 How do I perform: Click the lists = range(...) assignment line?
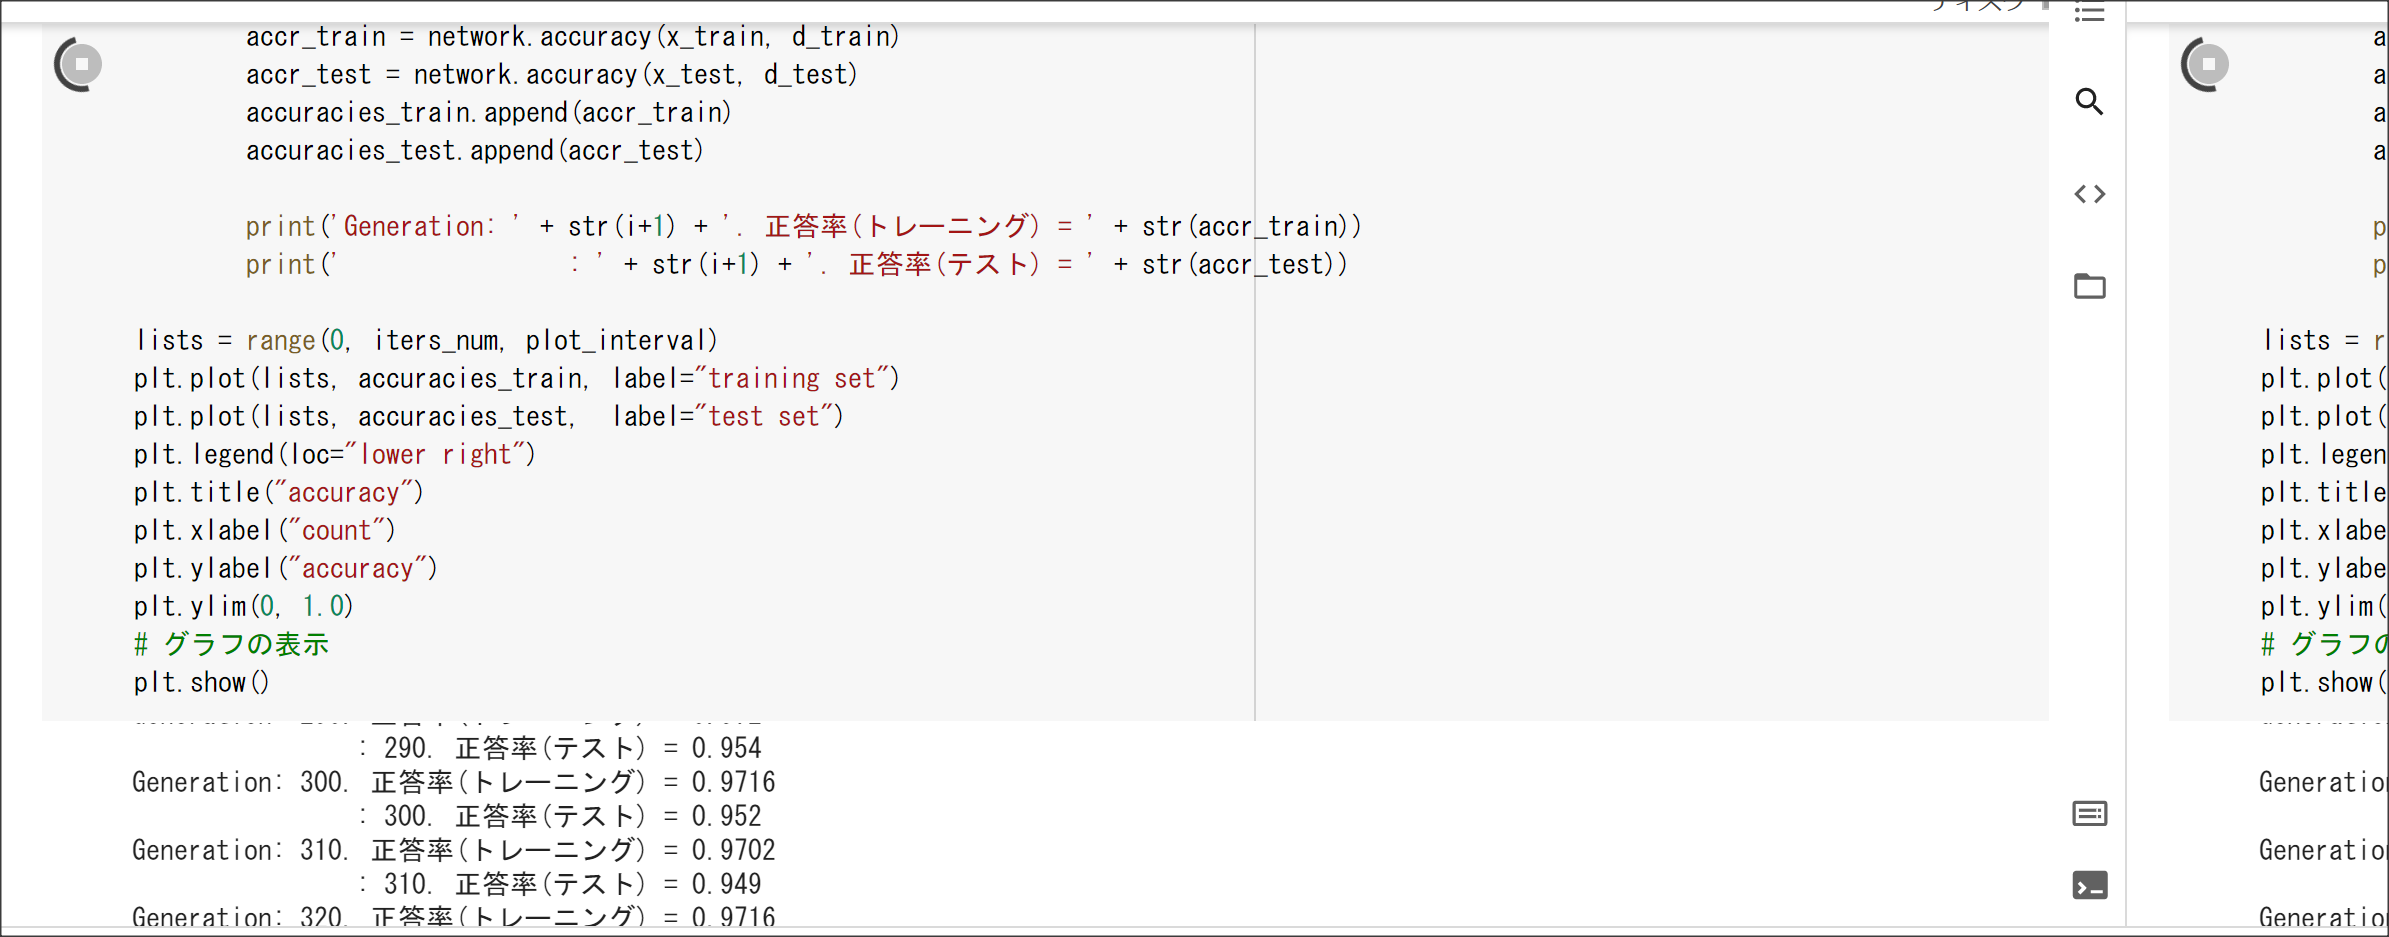pos(426,341)
